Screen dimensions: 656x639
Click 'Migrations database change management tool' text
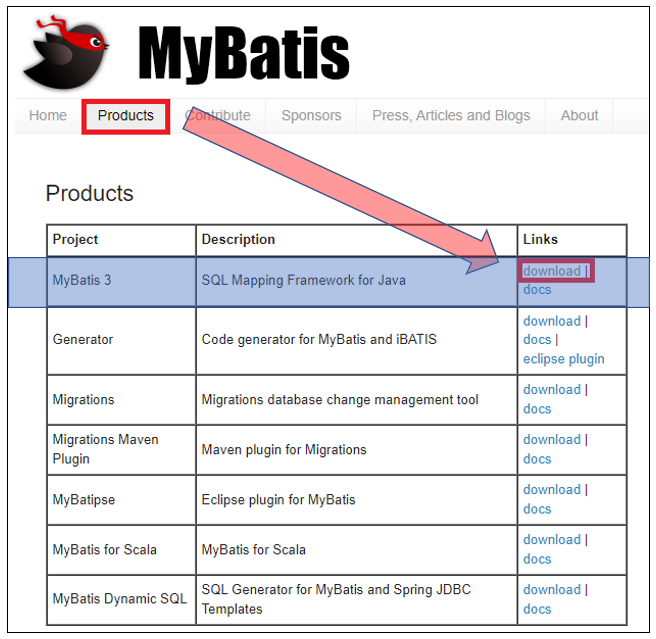pos(340,400)
